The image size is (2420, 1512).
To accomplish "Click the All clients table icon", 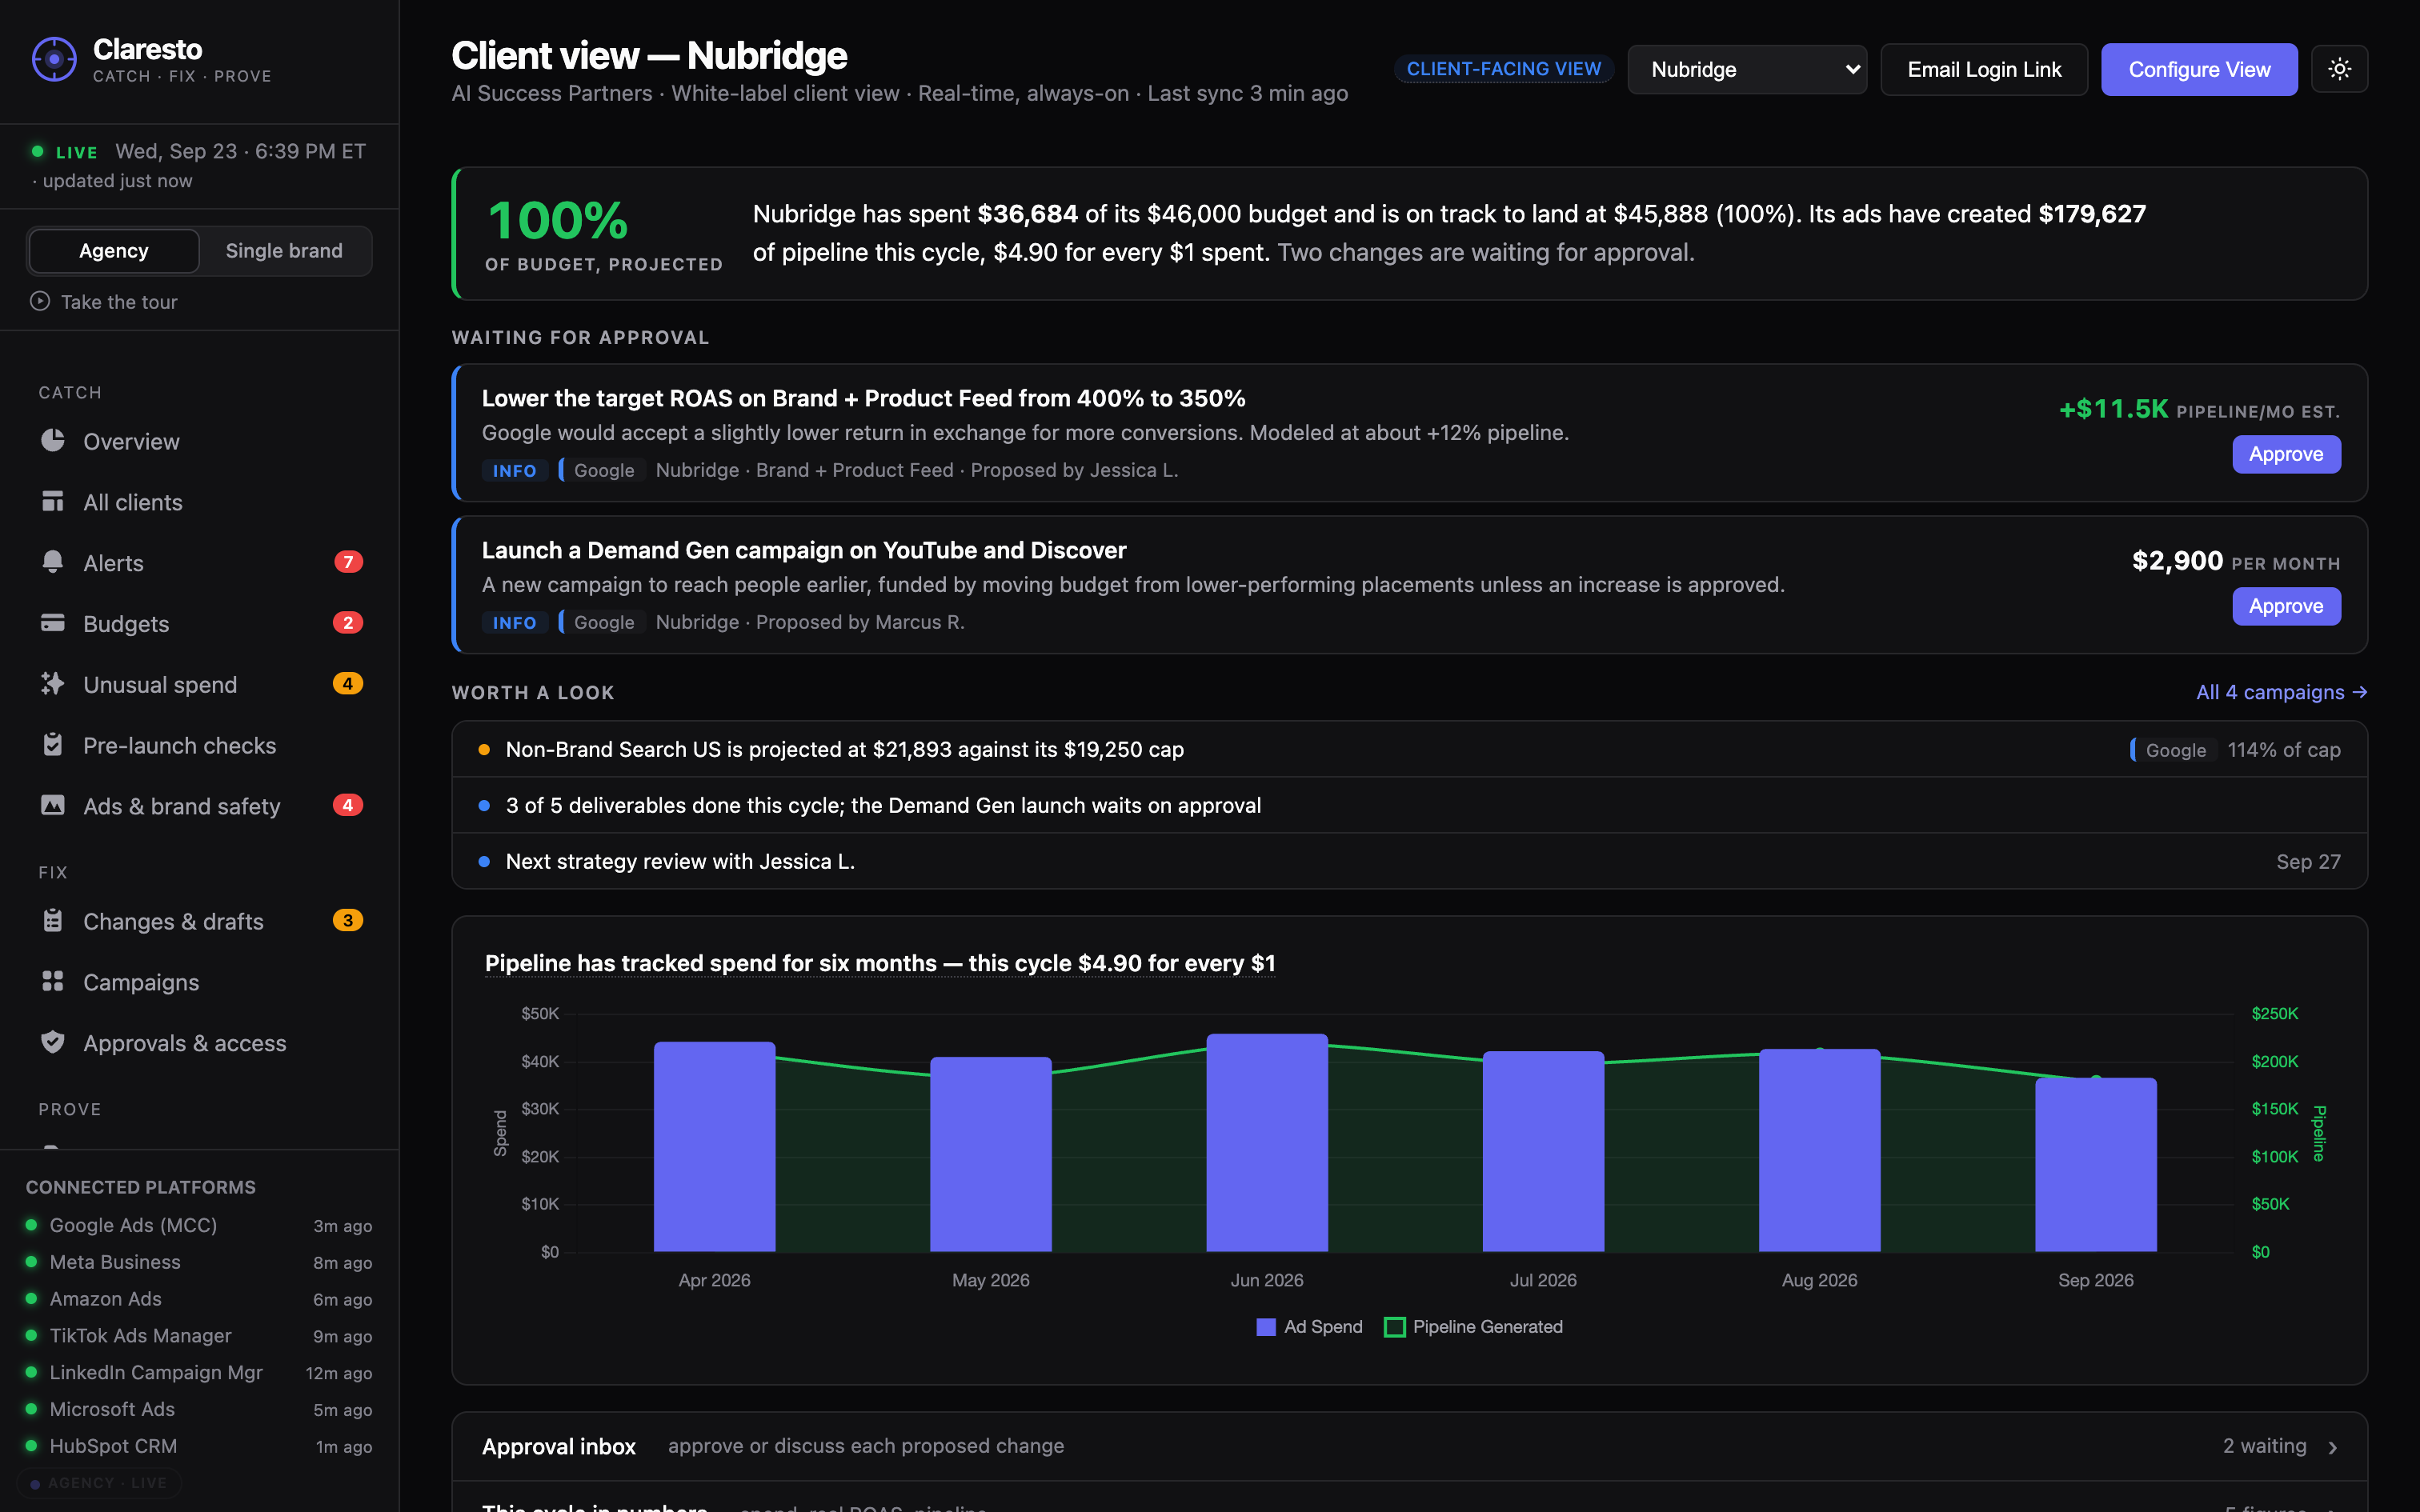I will tap(53, 502).
